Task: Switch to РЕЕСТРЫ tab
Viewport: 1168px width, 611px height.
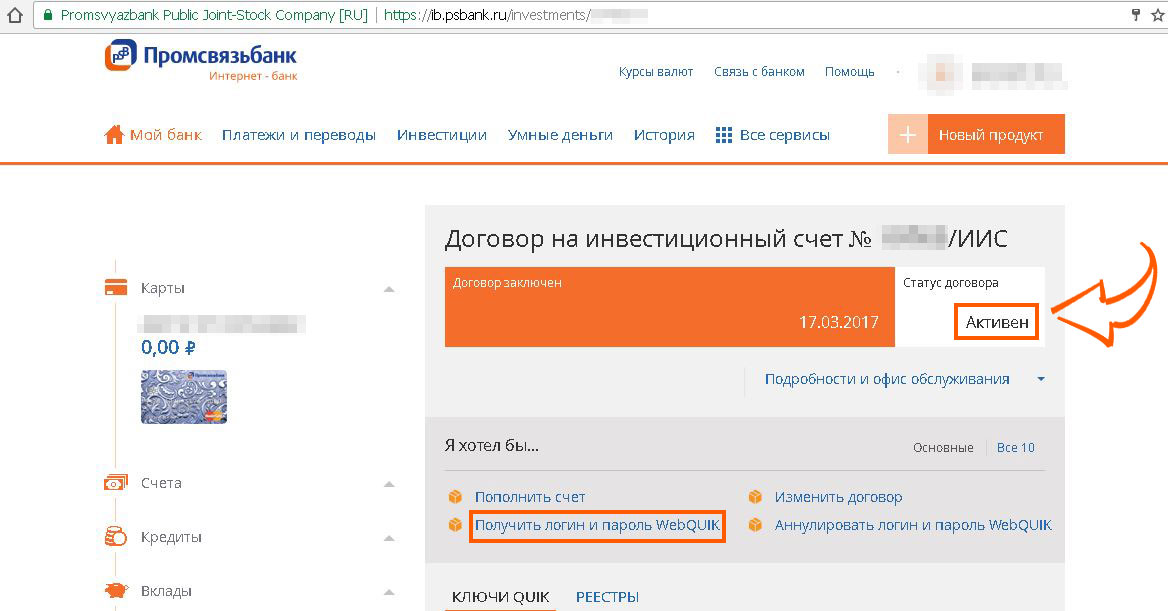Action: pyautogui.click(x=607, y=597)
